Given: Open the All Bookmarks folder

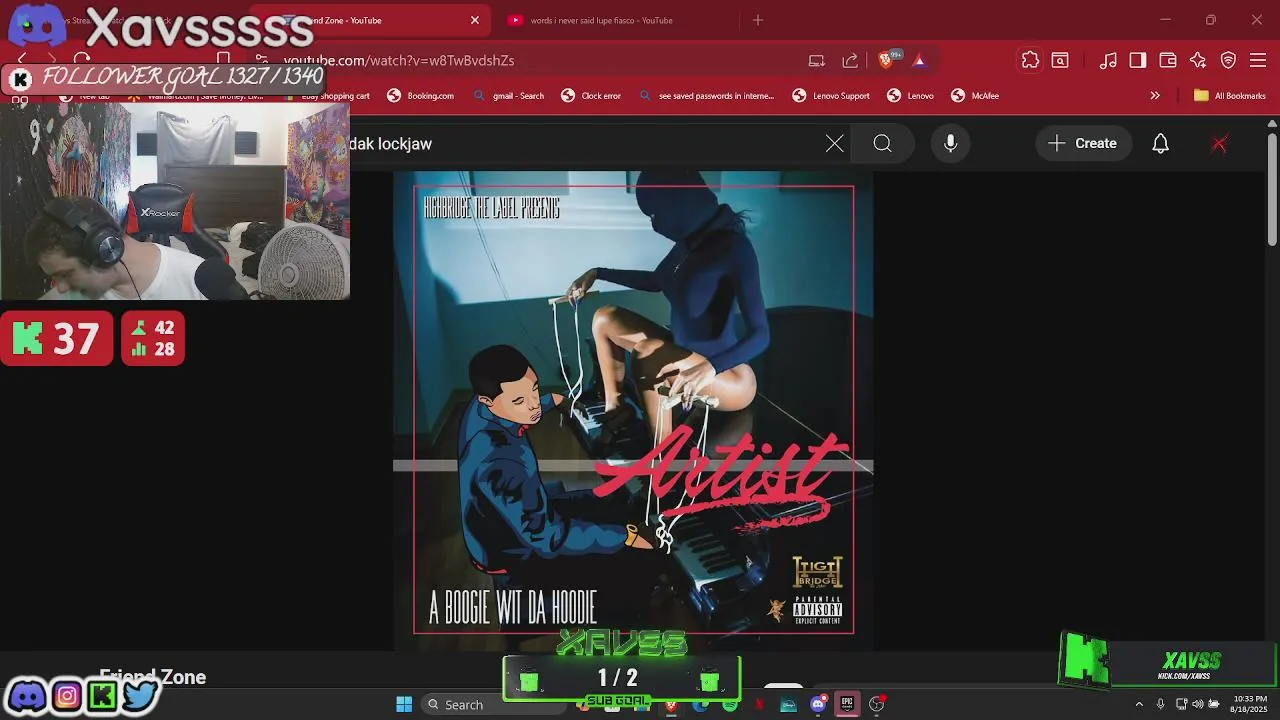Looking at the screenshot, I should 1230,96.
